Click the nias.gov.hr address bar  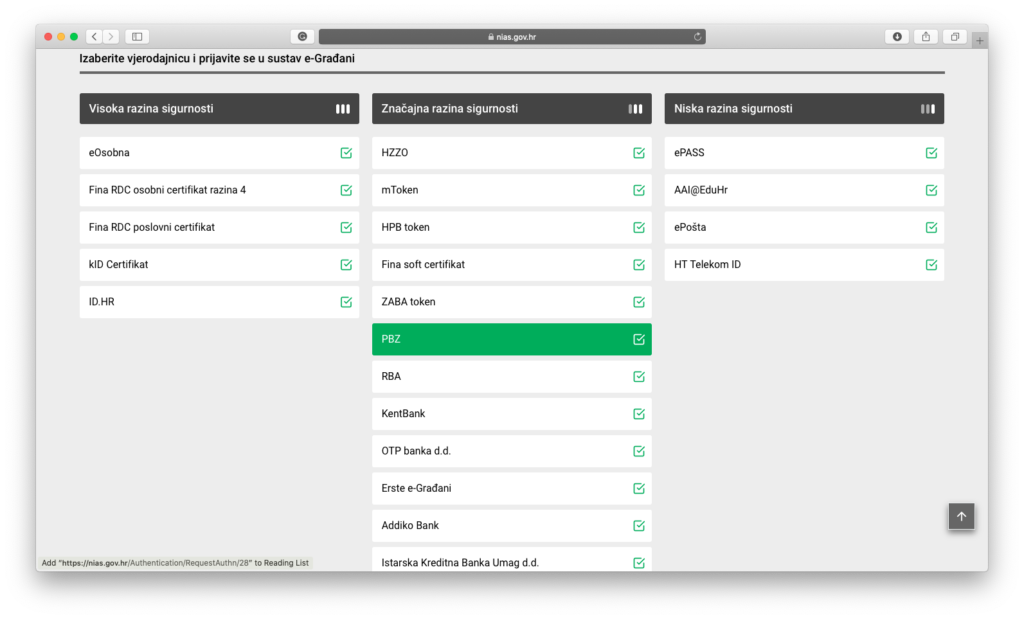point(512,37)
